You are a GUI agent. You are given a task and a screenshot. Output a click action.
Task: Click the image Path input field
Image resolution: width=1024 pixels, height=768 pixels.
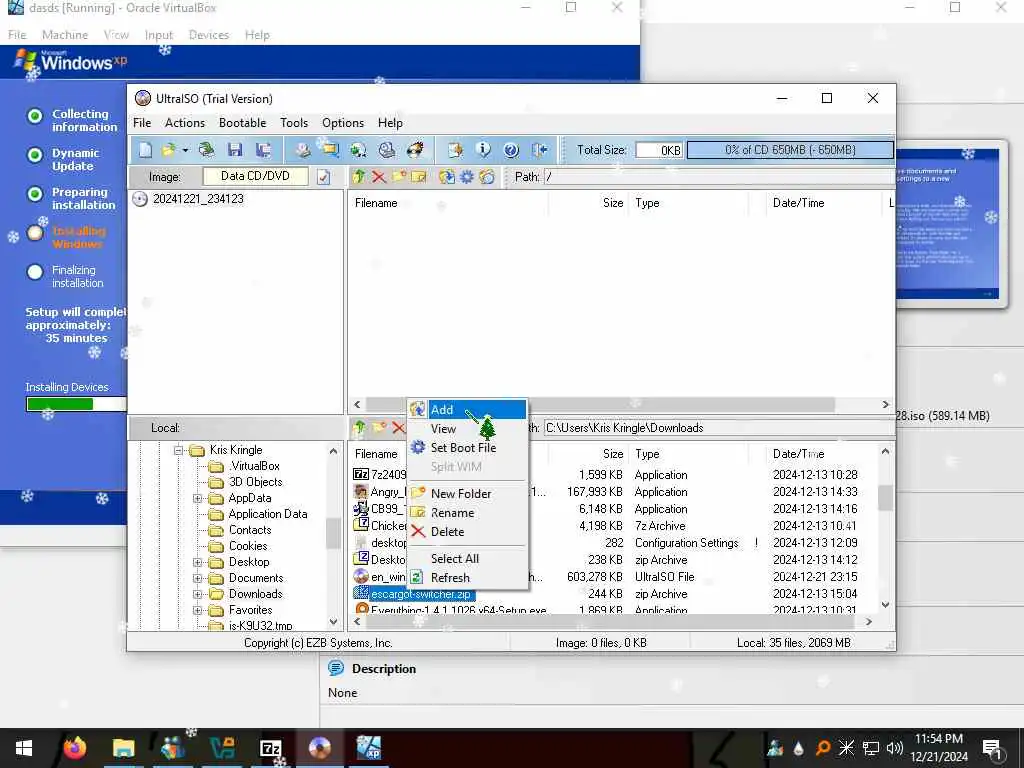click(x=719, y=177)
